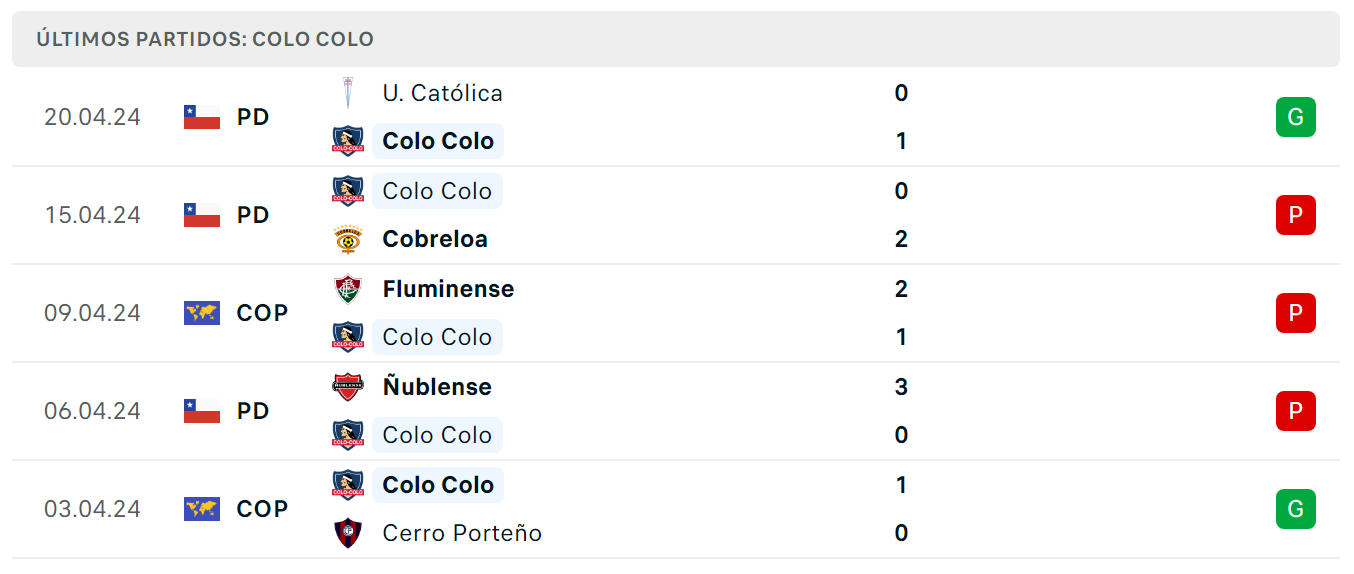Click the Fluminense team crest
Viewport: 1354px width, 574px height.
pyautogui.click(x=347, y=289)
